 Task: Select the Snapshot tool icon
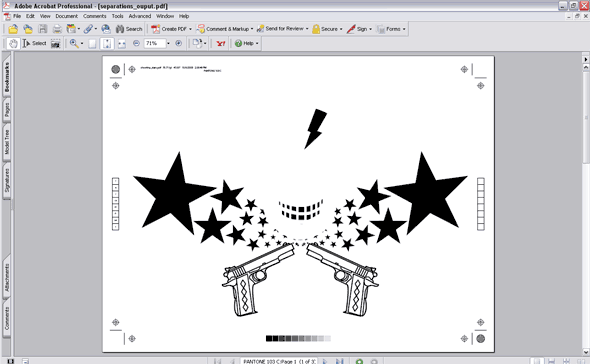(55, 44)
